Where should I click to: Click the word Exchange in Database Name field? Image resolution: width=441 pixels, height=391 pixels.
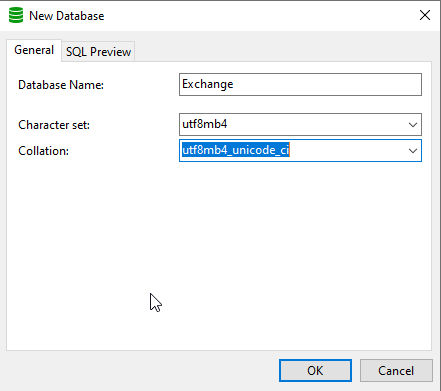tap(208, 84)
